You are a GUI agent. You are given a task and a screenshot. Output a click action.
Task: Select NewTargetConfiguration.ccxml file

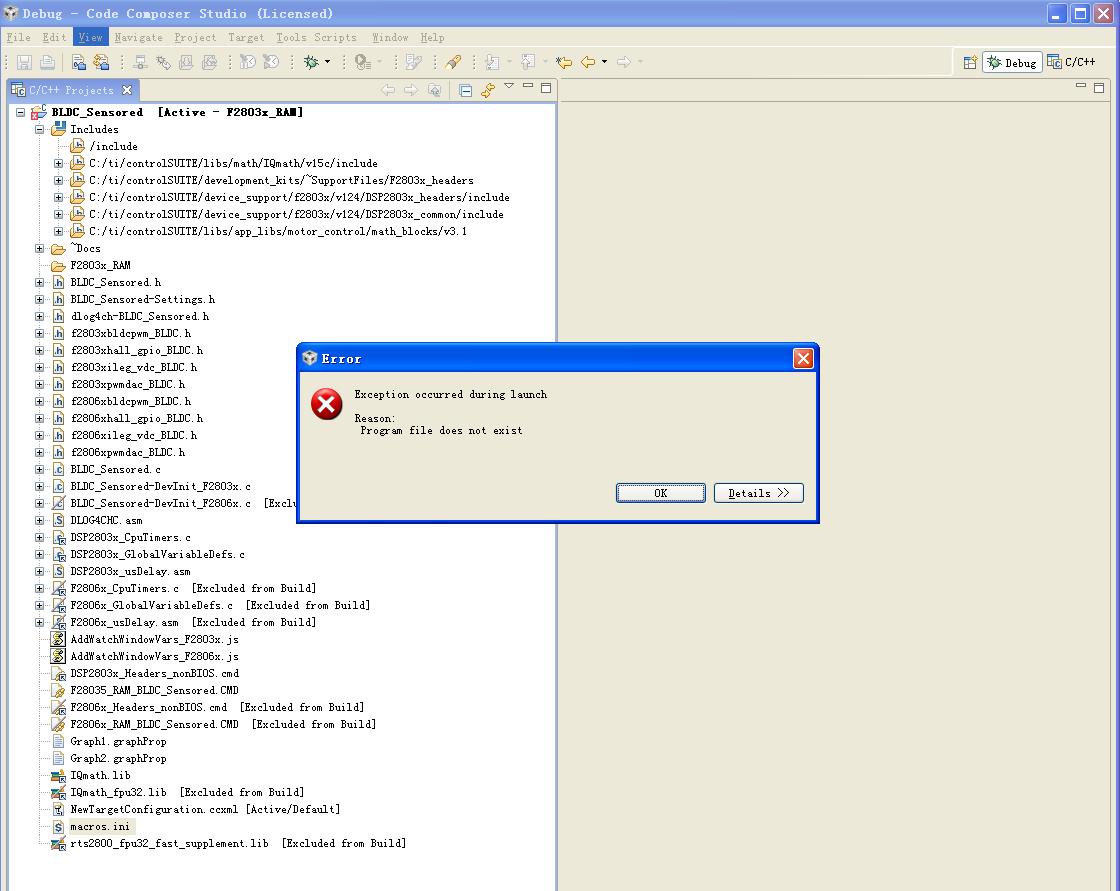pos(154,810)
